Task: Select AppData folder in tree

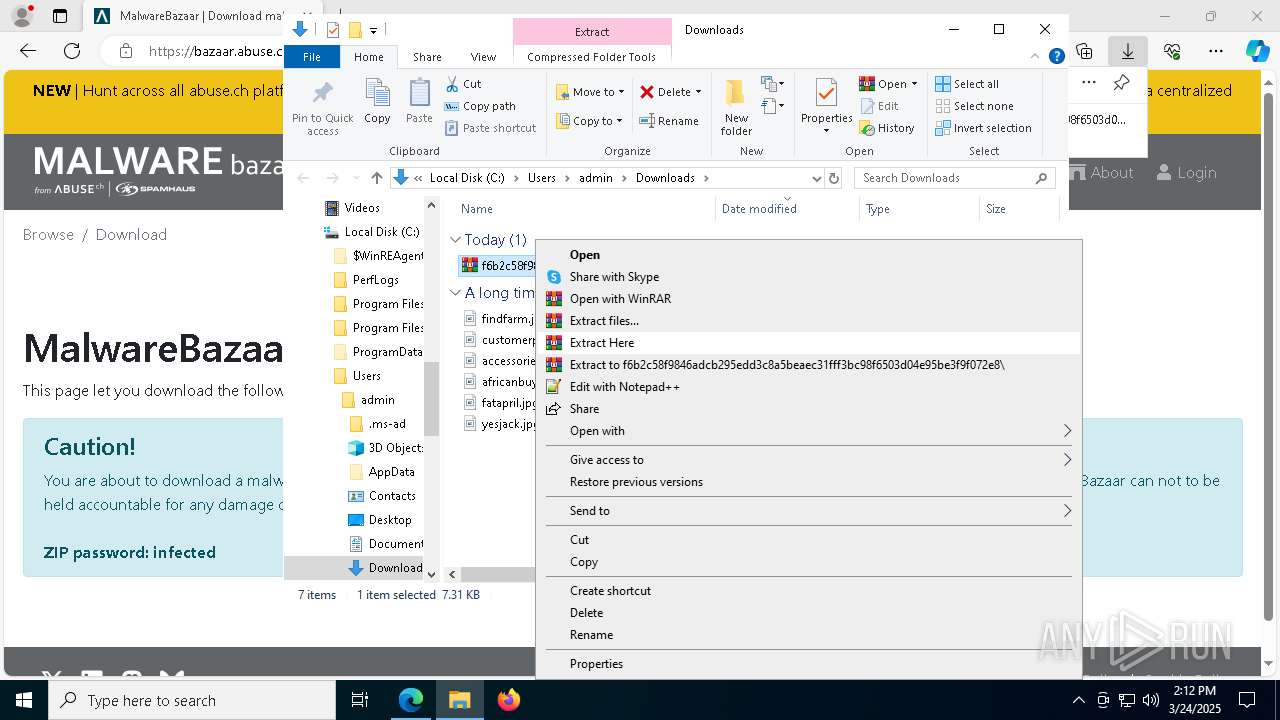Action: 381,472
